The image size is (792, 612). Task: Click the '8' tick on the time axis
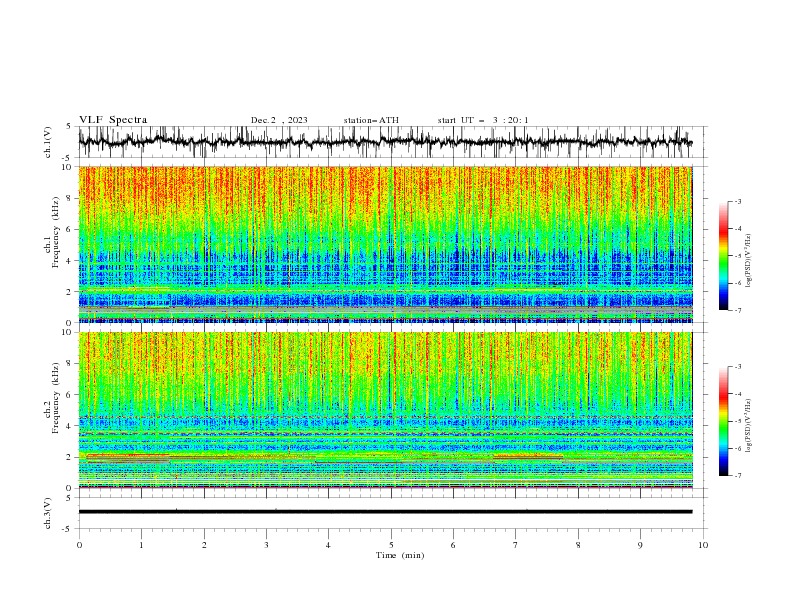(578, 545)
